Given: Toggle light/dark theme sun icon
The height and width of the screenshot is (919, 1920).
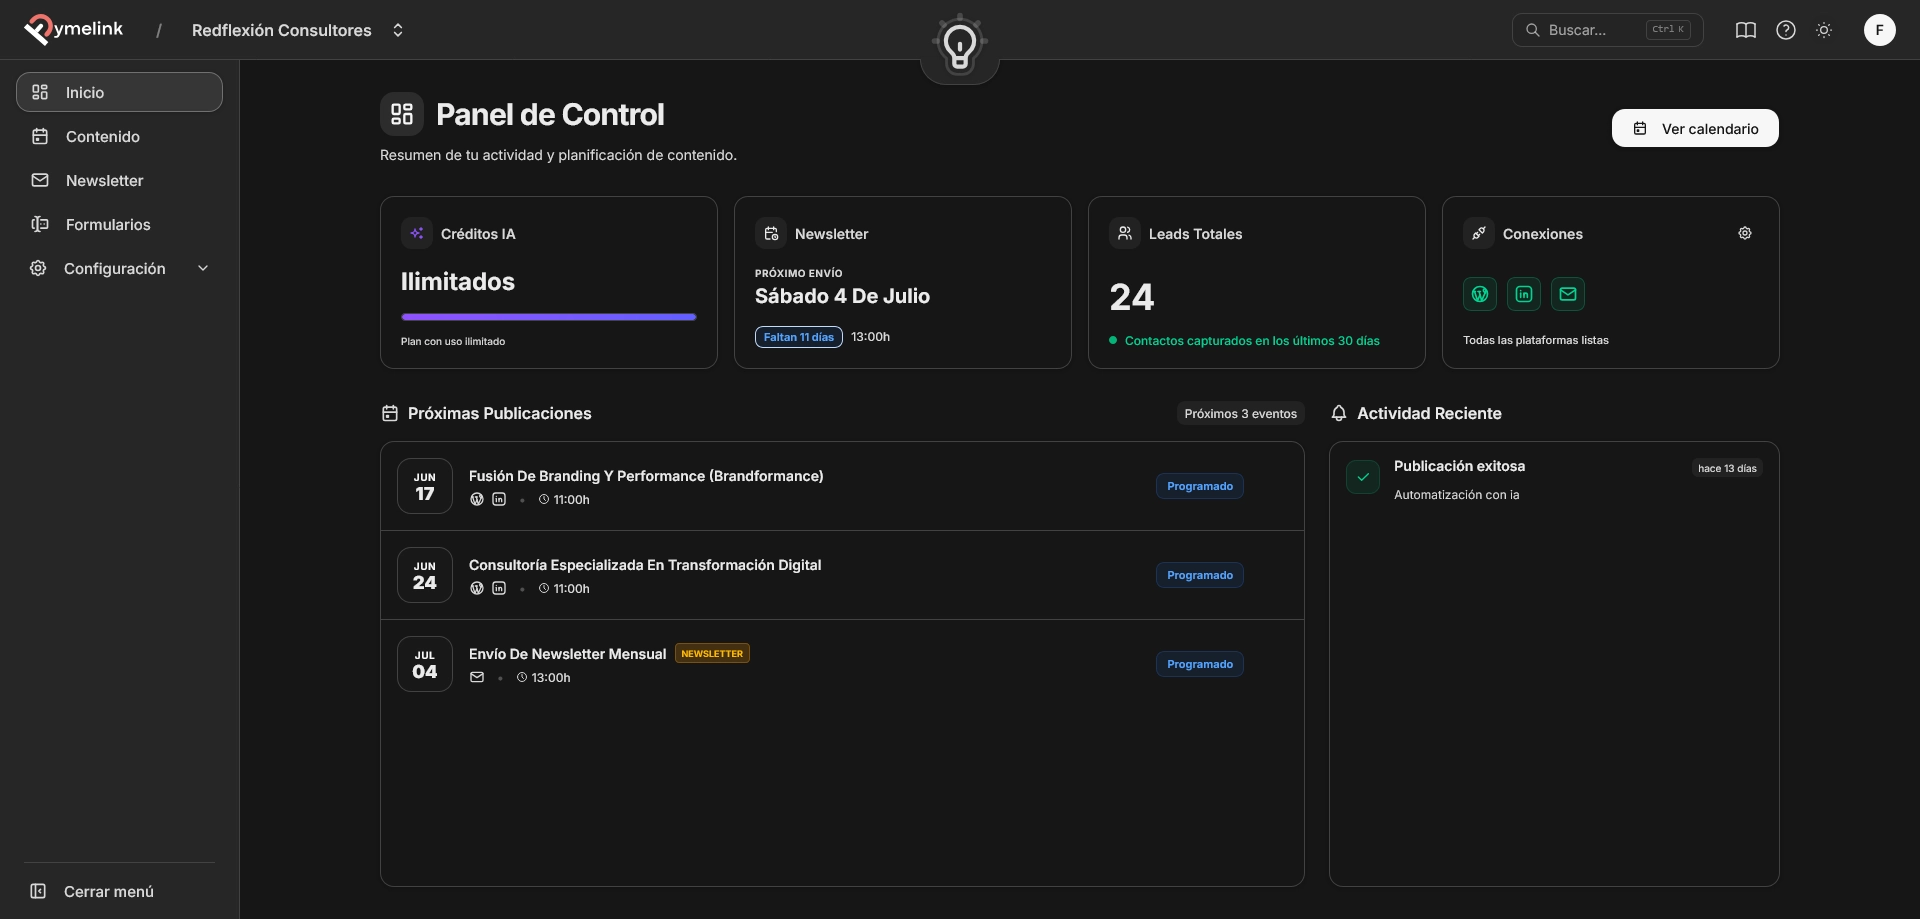Looking at the screenshot, I should pyautogui.click(x=1824, y=30).
